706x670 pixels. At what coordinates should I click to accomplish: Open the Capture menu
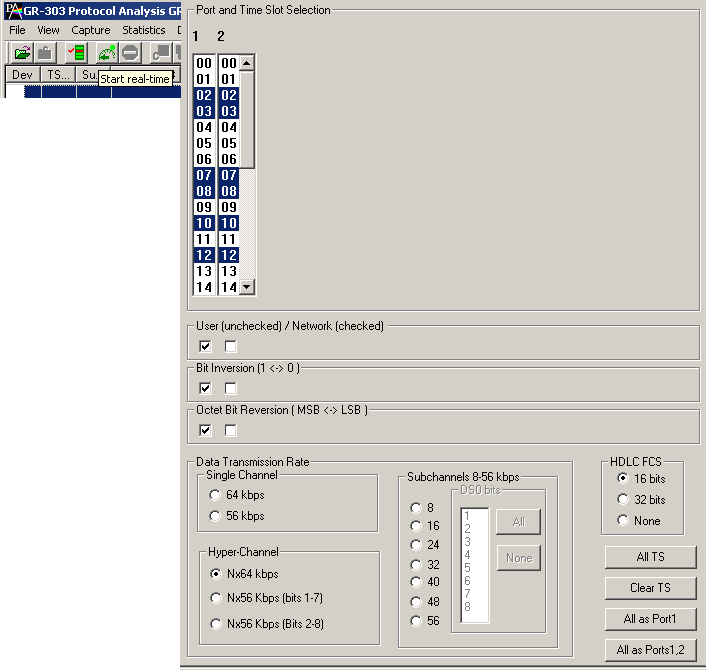point(91,30)
